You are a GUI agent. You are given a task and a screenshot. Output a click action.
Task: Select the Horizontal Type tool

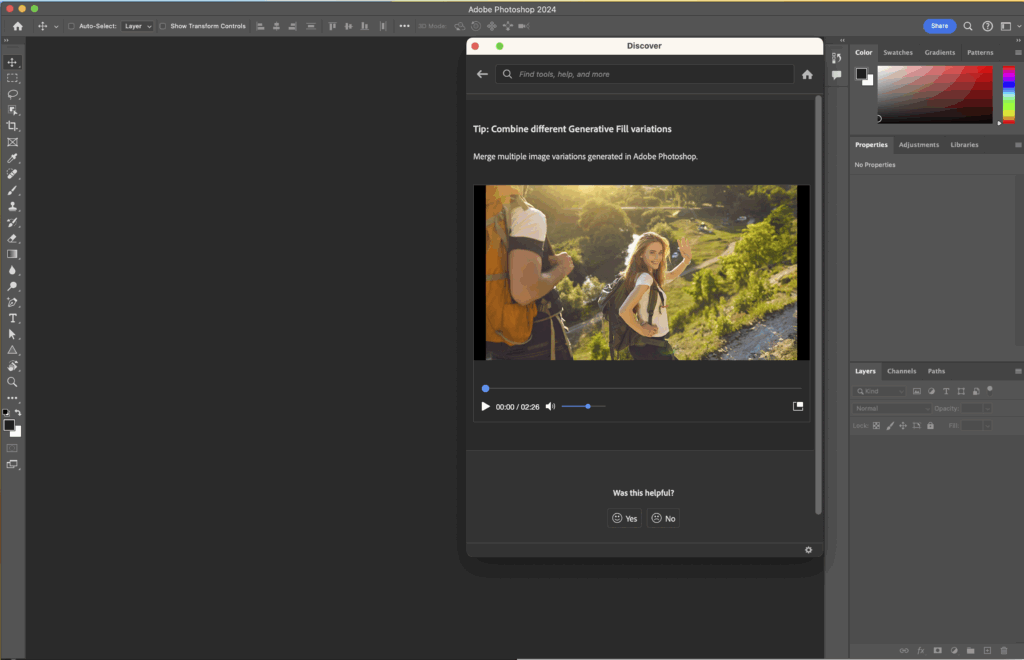click(12, 318)
